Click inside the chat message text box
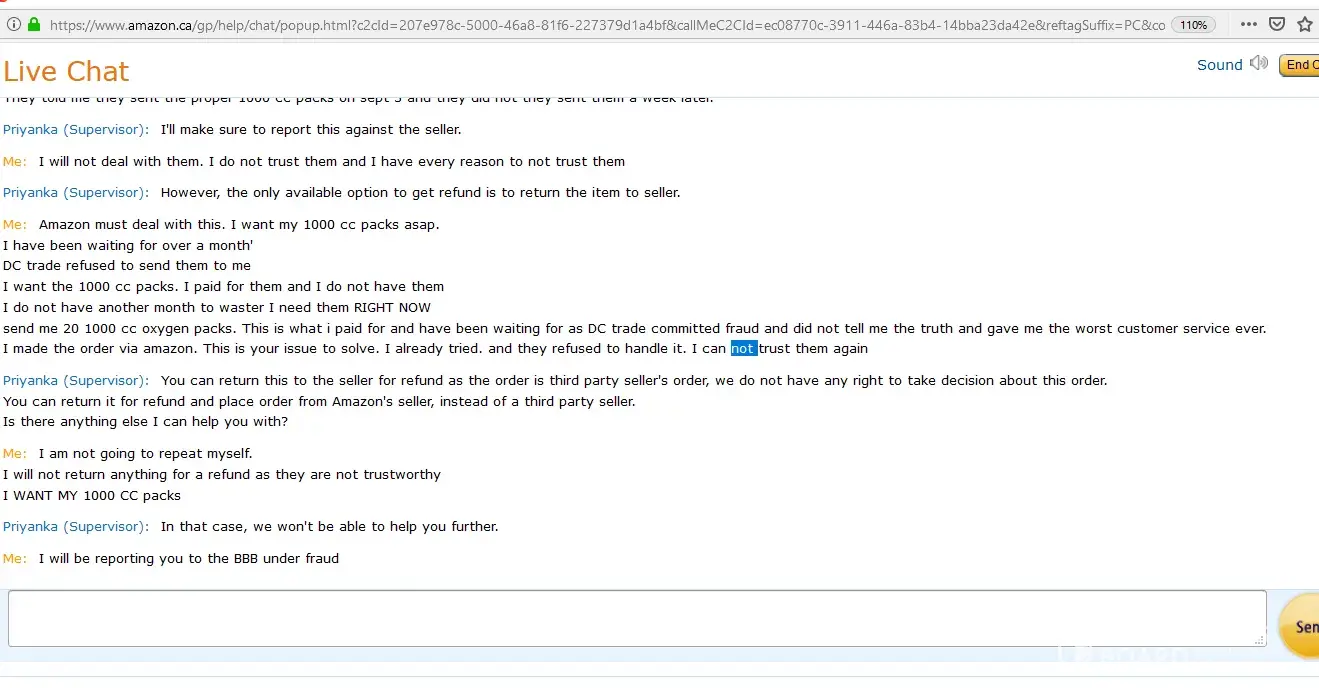The width and height of the screenshot is (1319, 688). tap(636, 618)
